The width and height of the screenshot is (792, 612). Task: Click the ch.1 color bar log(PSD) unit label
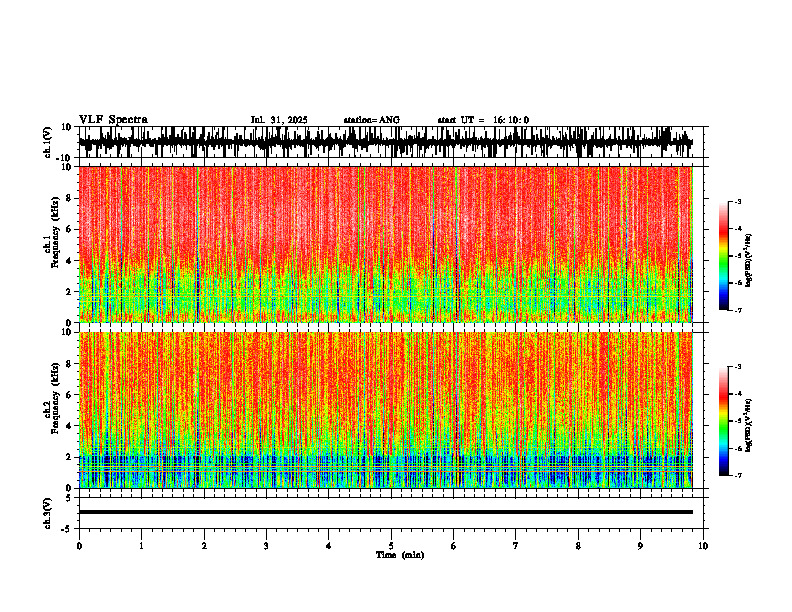[749, 260]
